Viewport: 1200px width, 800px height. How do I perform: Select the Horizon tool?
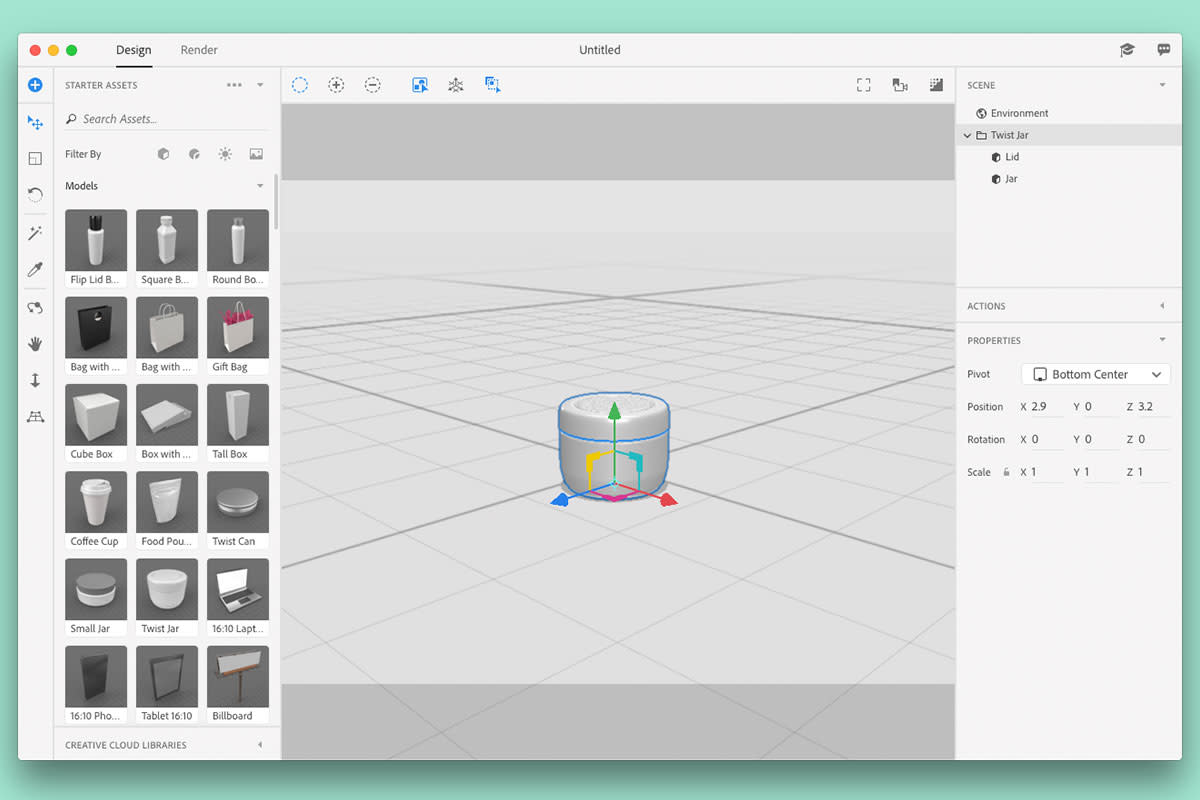click(x=35, y=417)
